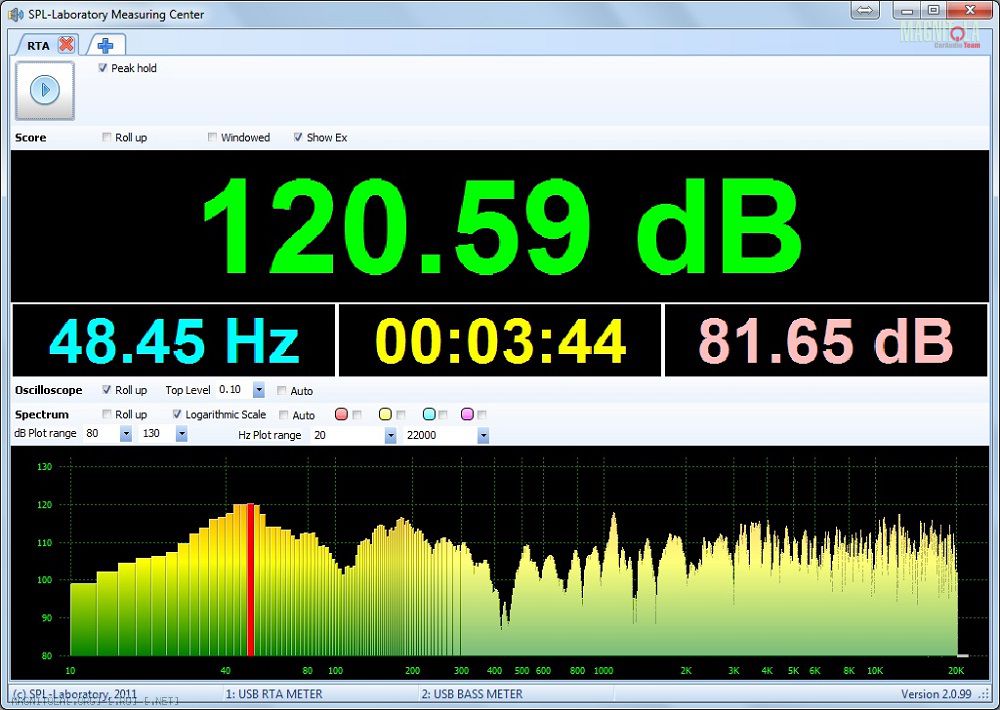Select the RTA tab
Screen dimensions: 1000x710
38,45
